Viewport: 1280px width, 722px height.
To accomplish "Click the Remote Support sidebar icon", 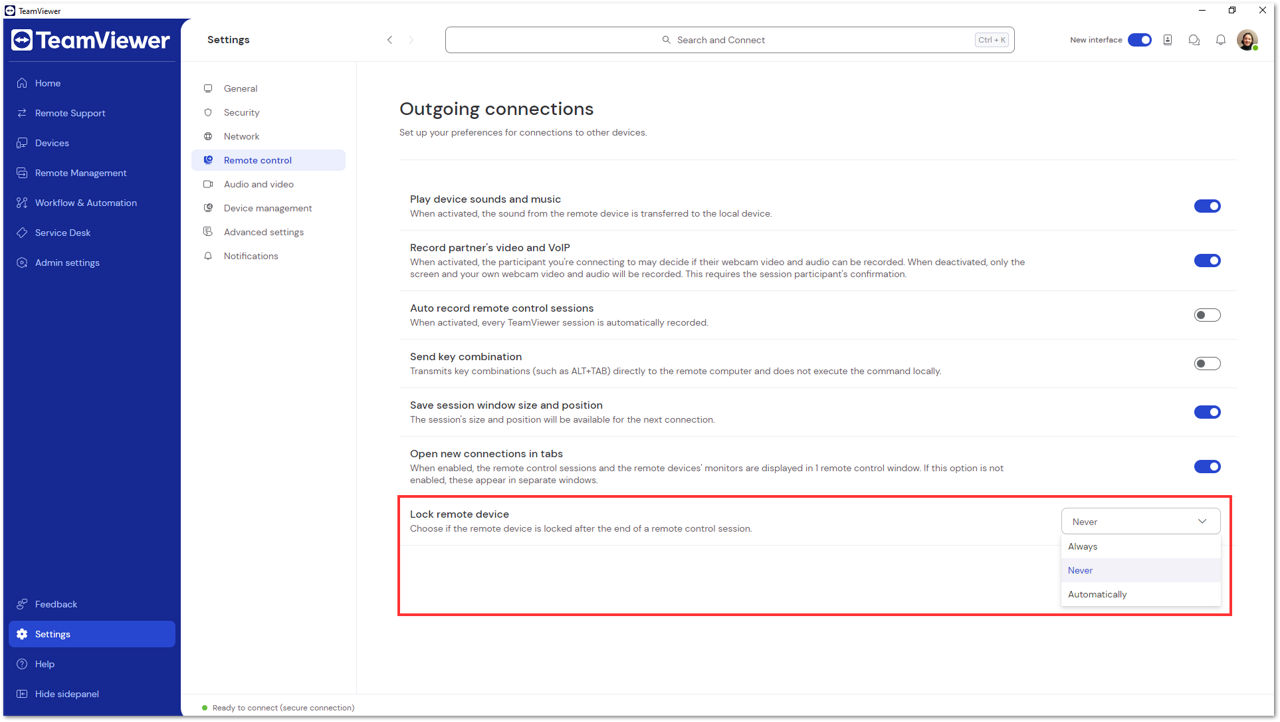I will 22,113.
